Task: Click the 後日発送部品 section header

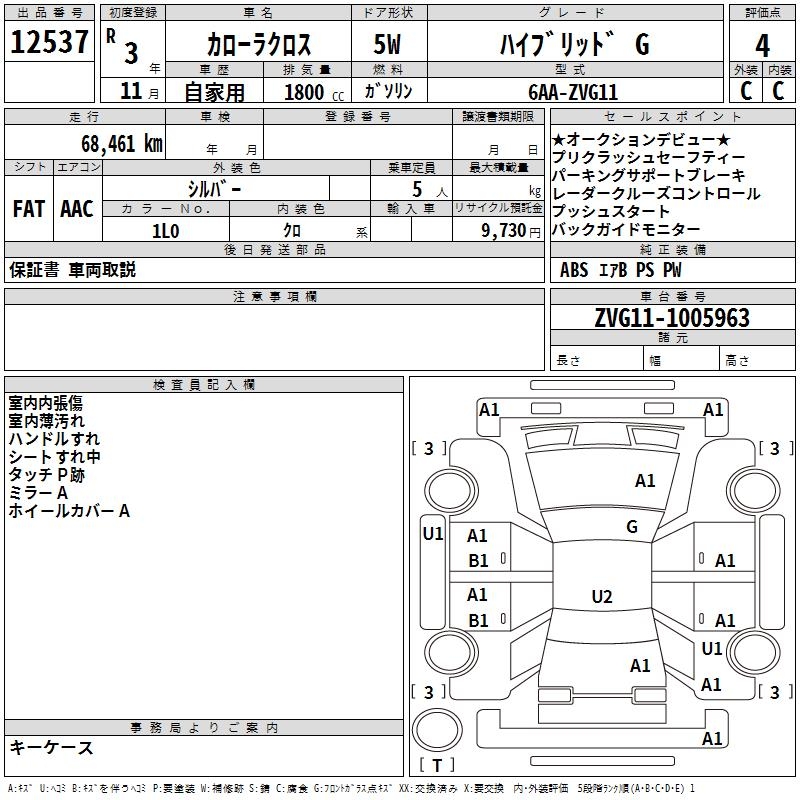Action: [274, 249]
